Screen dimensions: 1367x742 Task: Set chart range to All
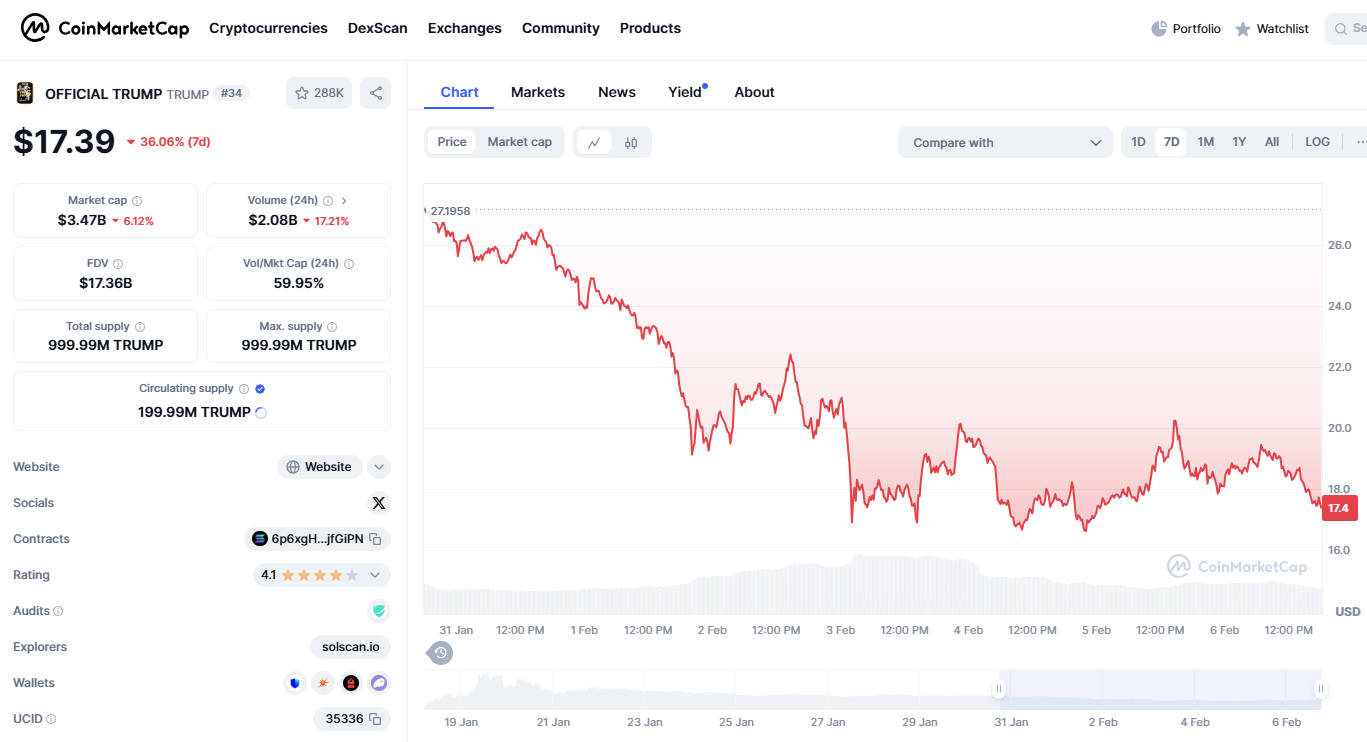1272,142
